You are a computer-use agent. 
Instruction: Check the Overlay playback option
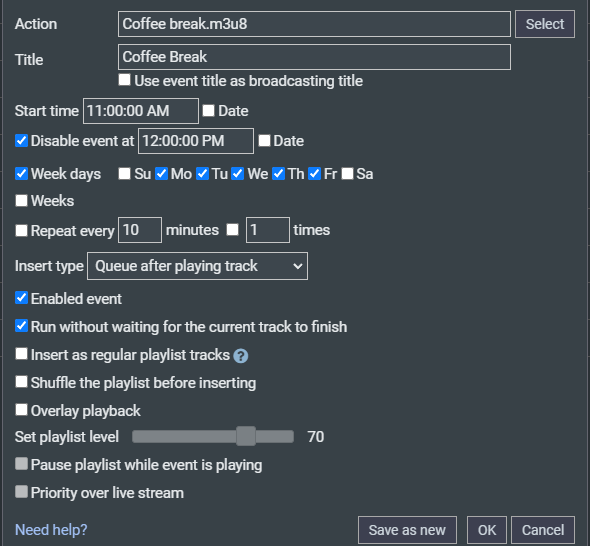tap(21, 410)
